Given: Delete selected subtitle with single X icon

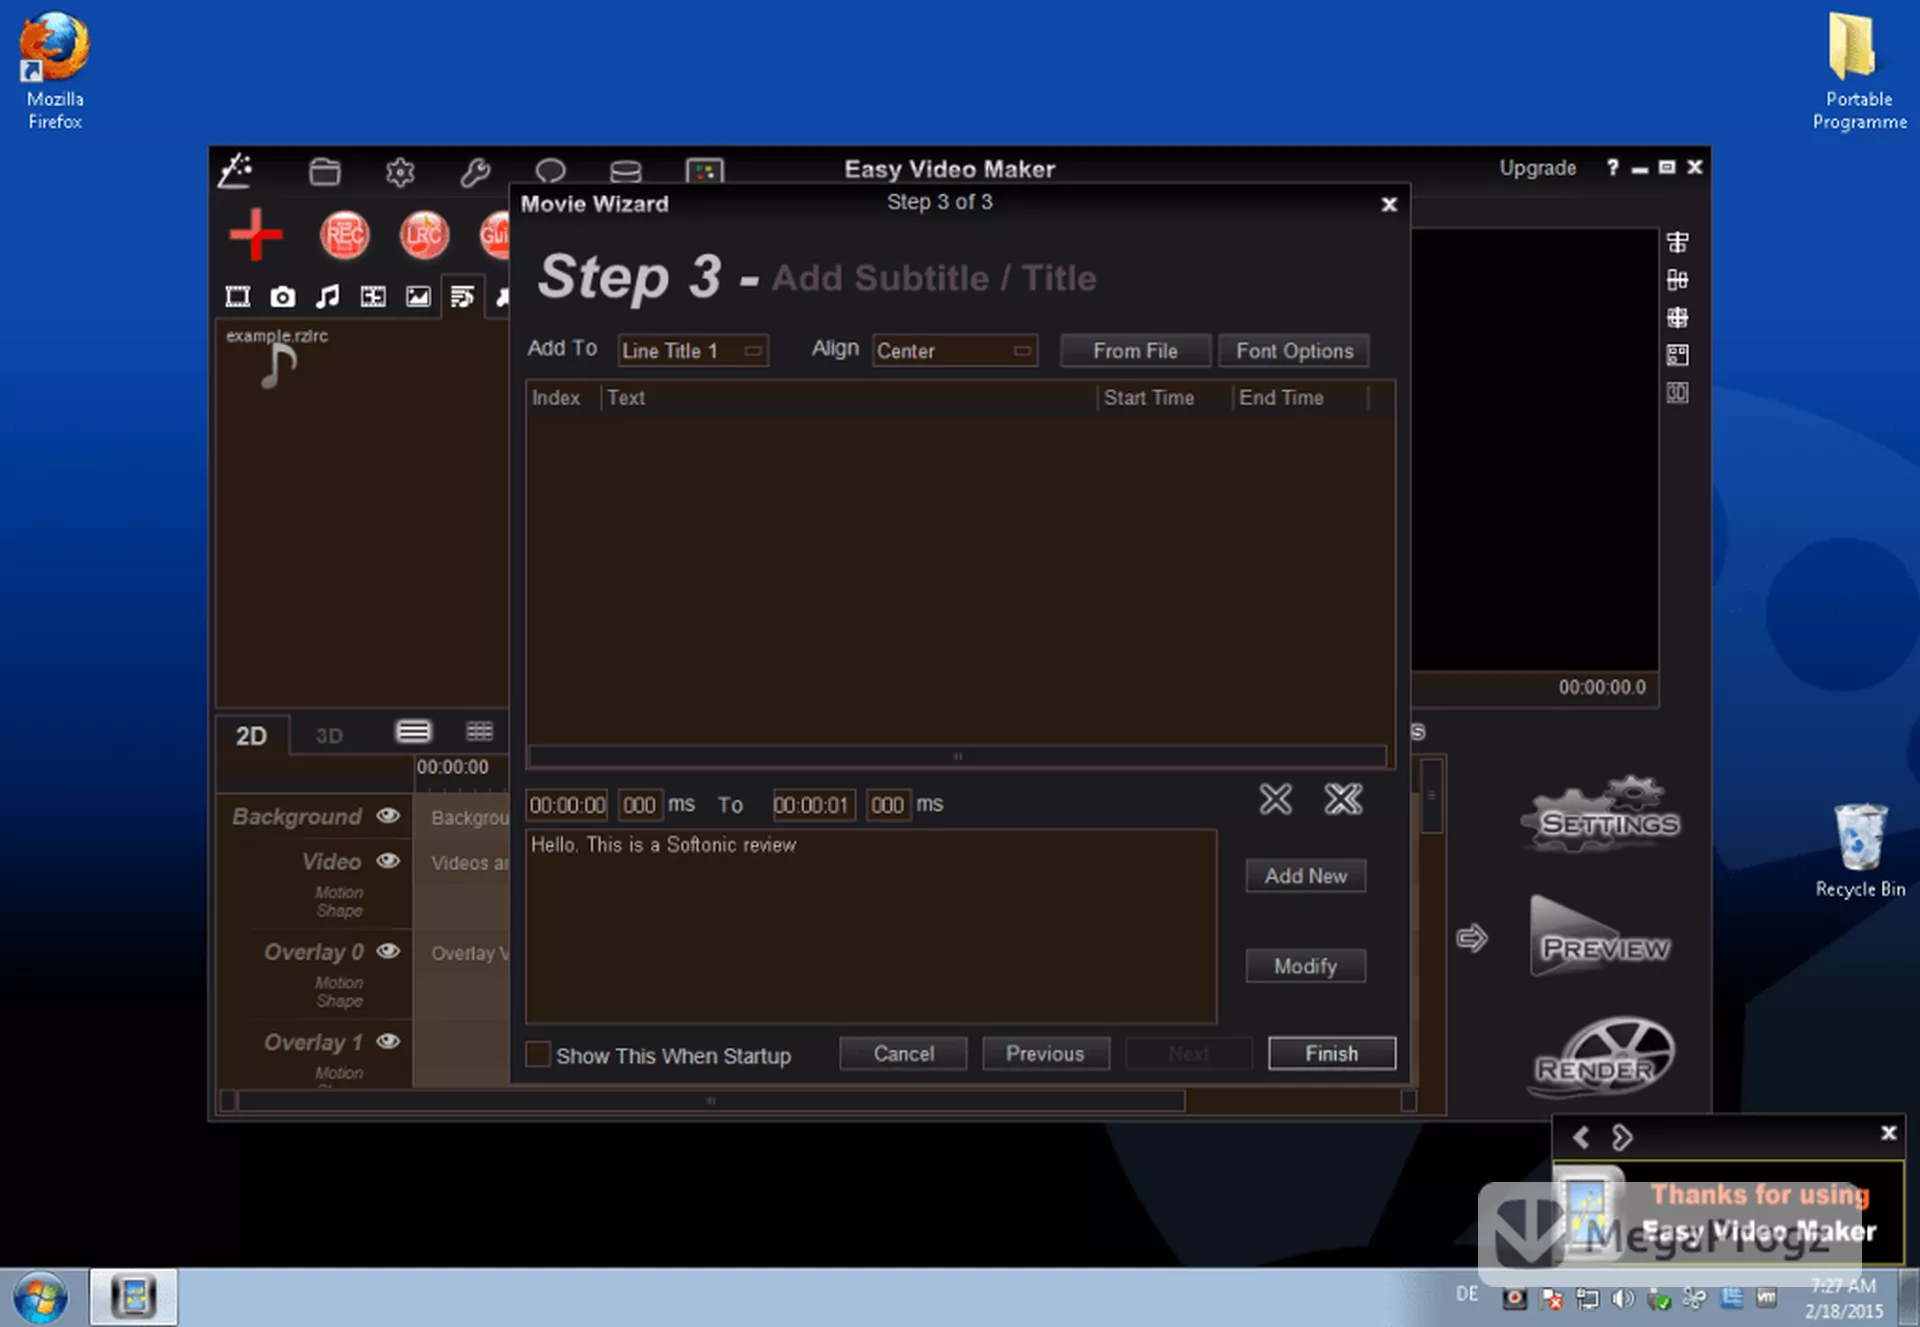Looking at the screenshot, I should tap(1275, 799).
